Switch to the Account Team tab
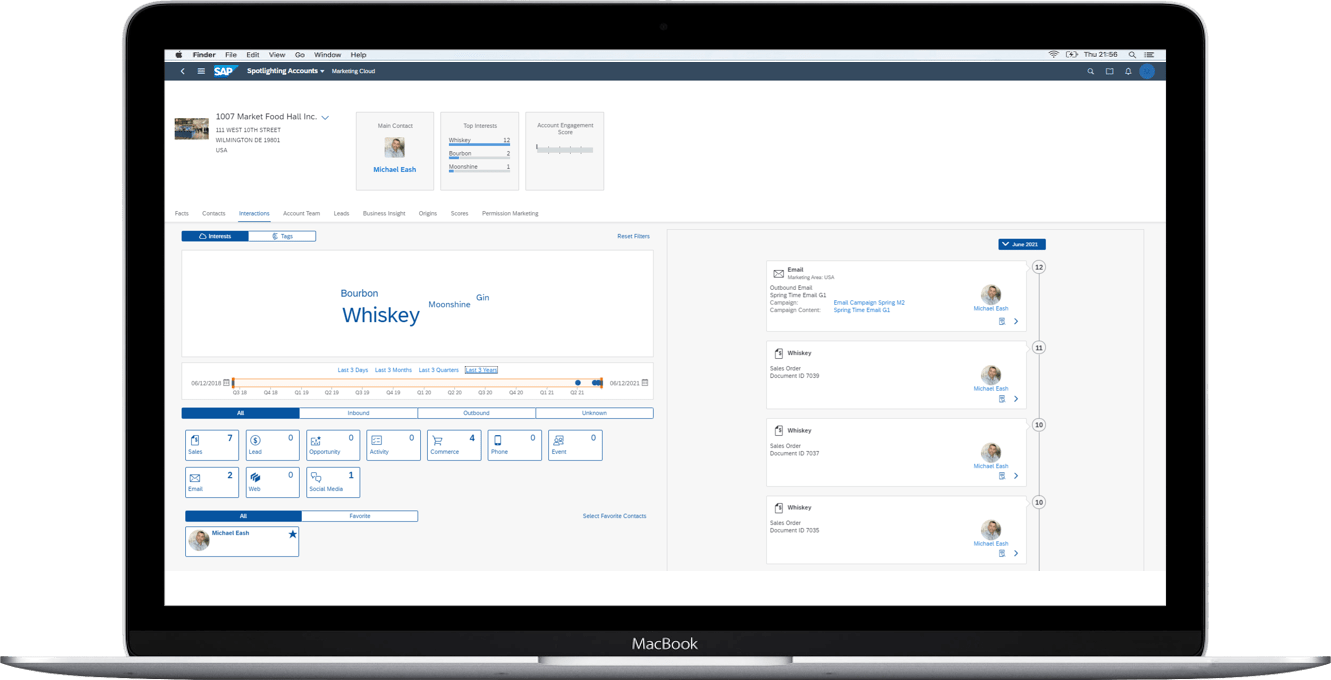Screen dimensions: 1331x680 coord(301,213)
